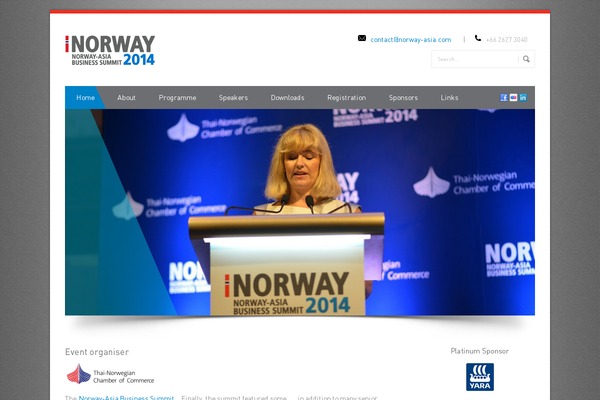Click the Thai-Norwegian Chamber of Commerce logo
Screen dimensions: 600x400
(111, 374)
